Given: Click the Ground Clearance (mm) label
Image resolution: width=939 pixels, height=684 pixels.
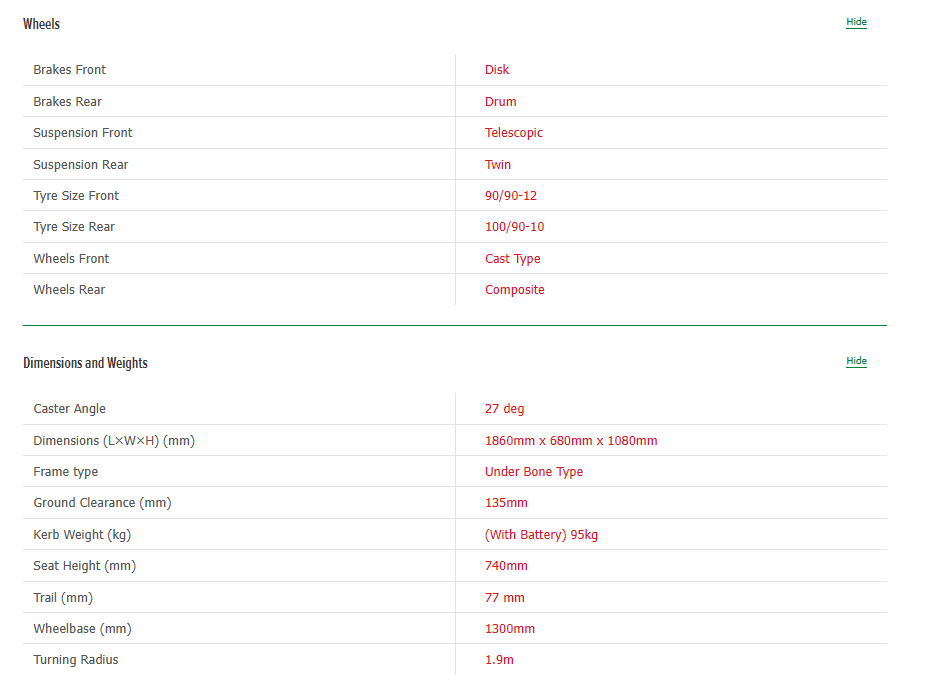Looking at the screenshot, I should [102, 503].
